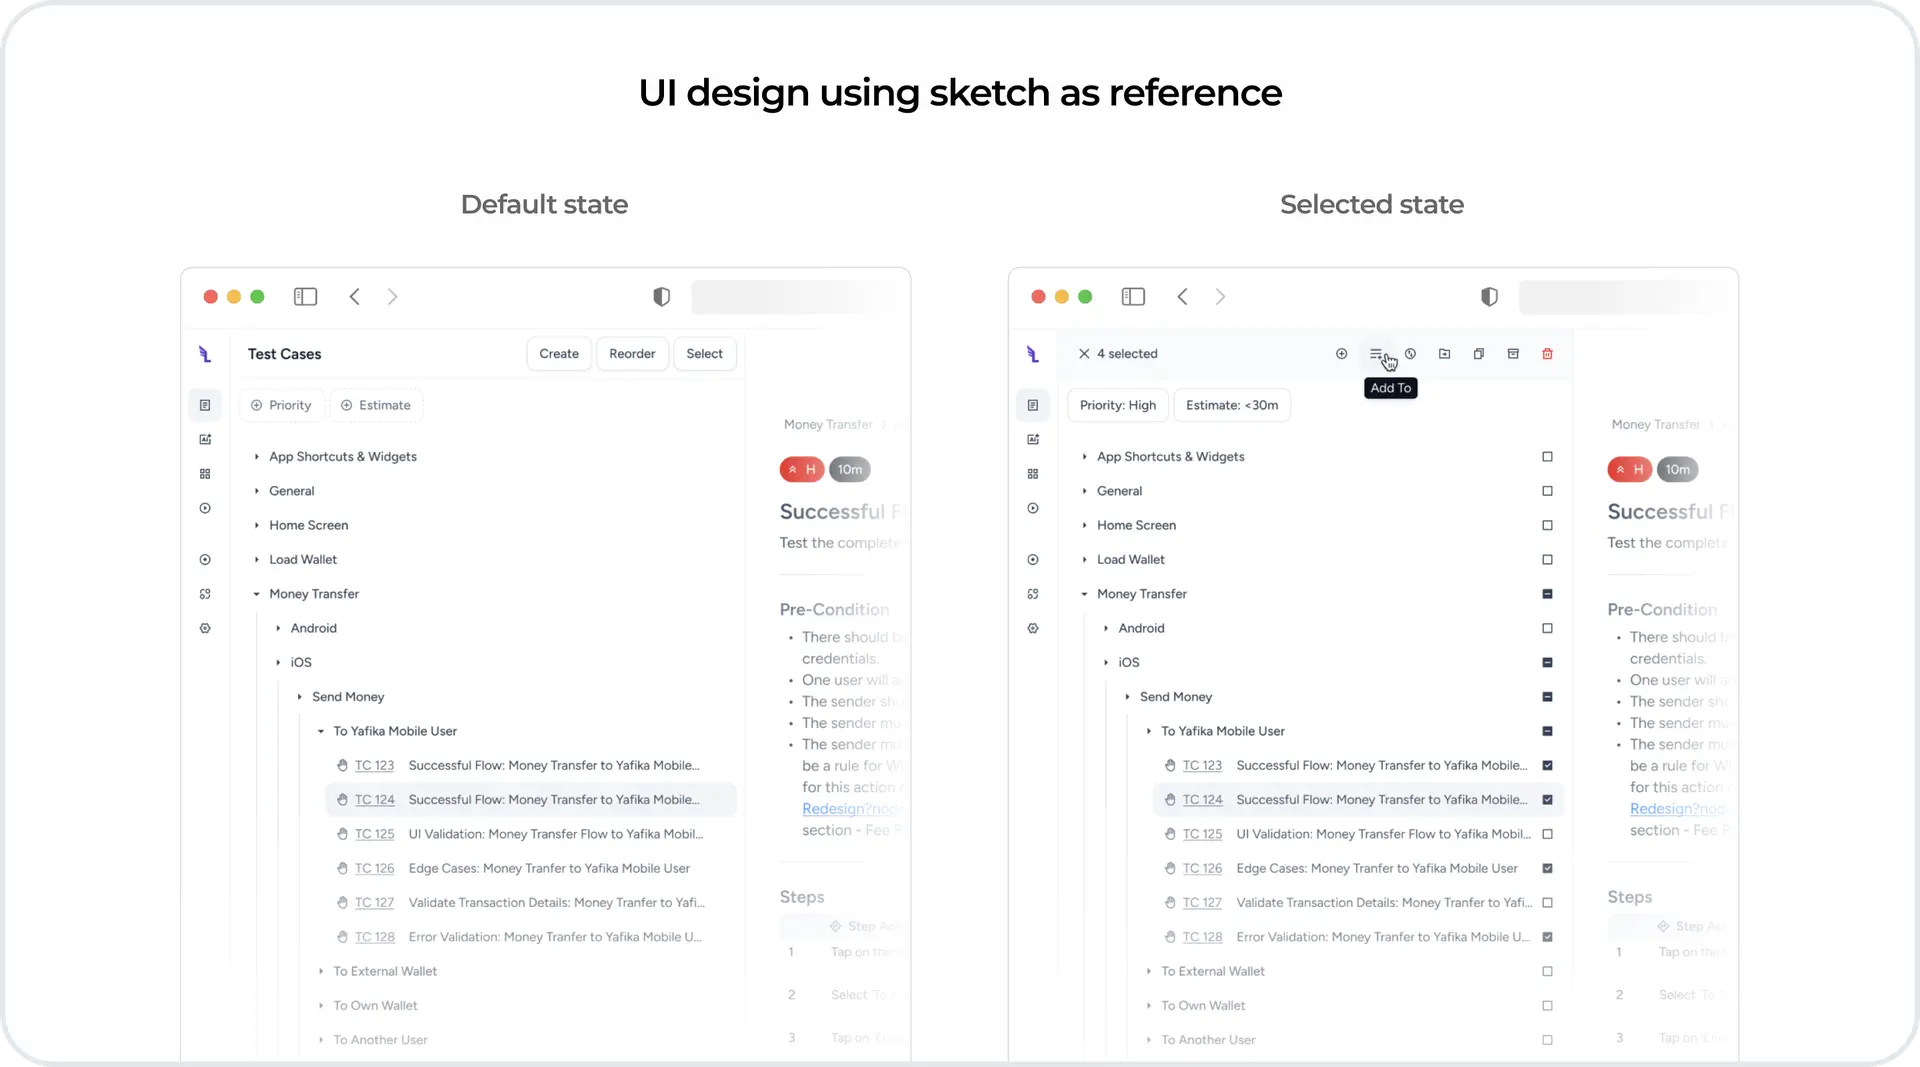This screenshot has width=1920, height=1067.
Task: Expand To Own Wallet arrow in Default state
Action: [x=321, y=1006]
